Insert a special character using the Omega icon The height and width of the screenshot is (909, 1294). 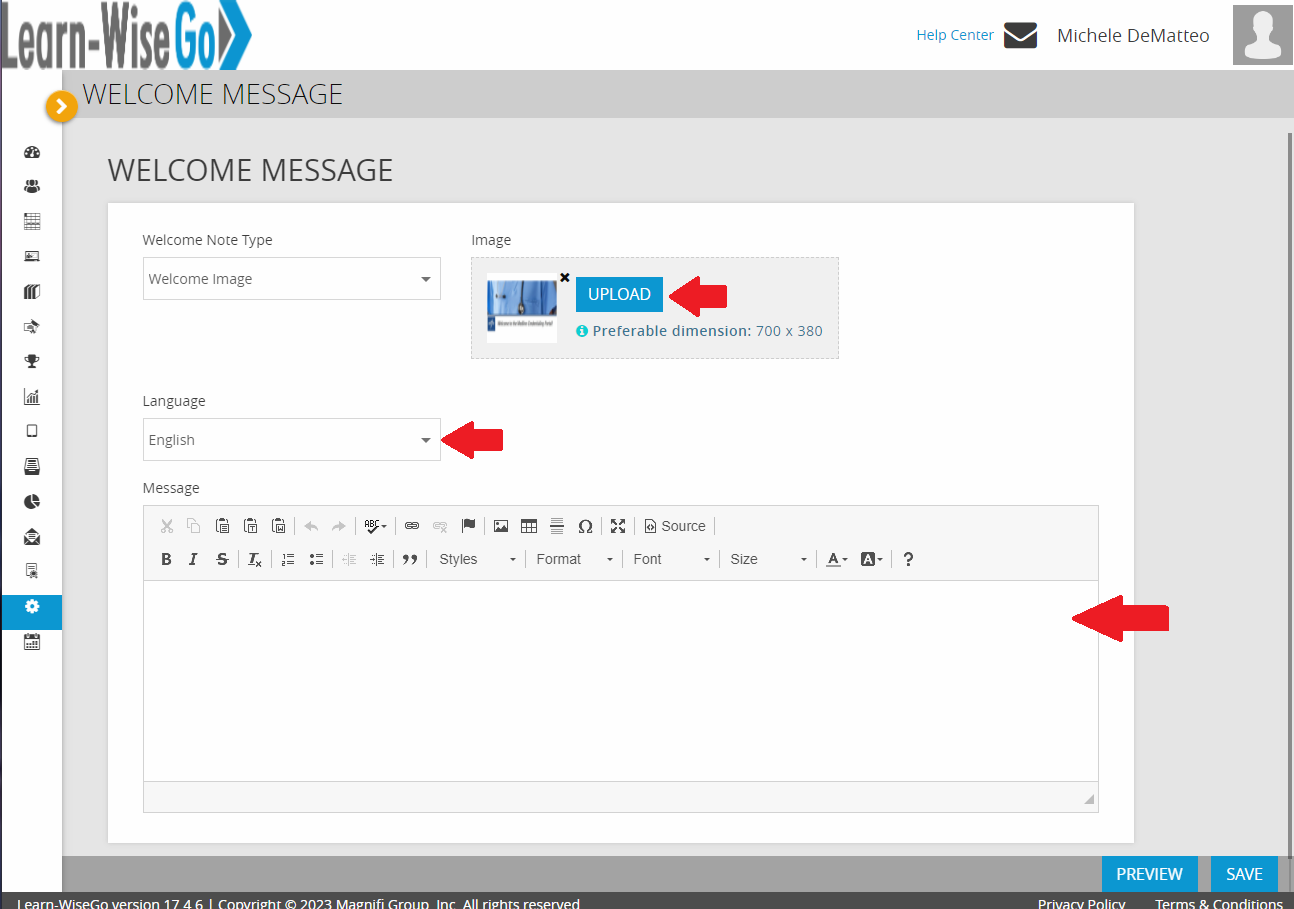point(585,525)
